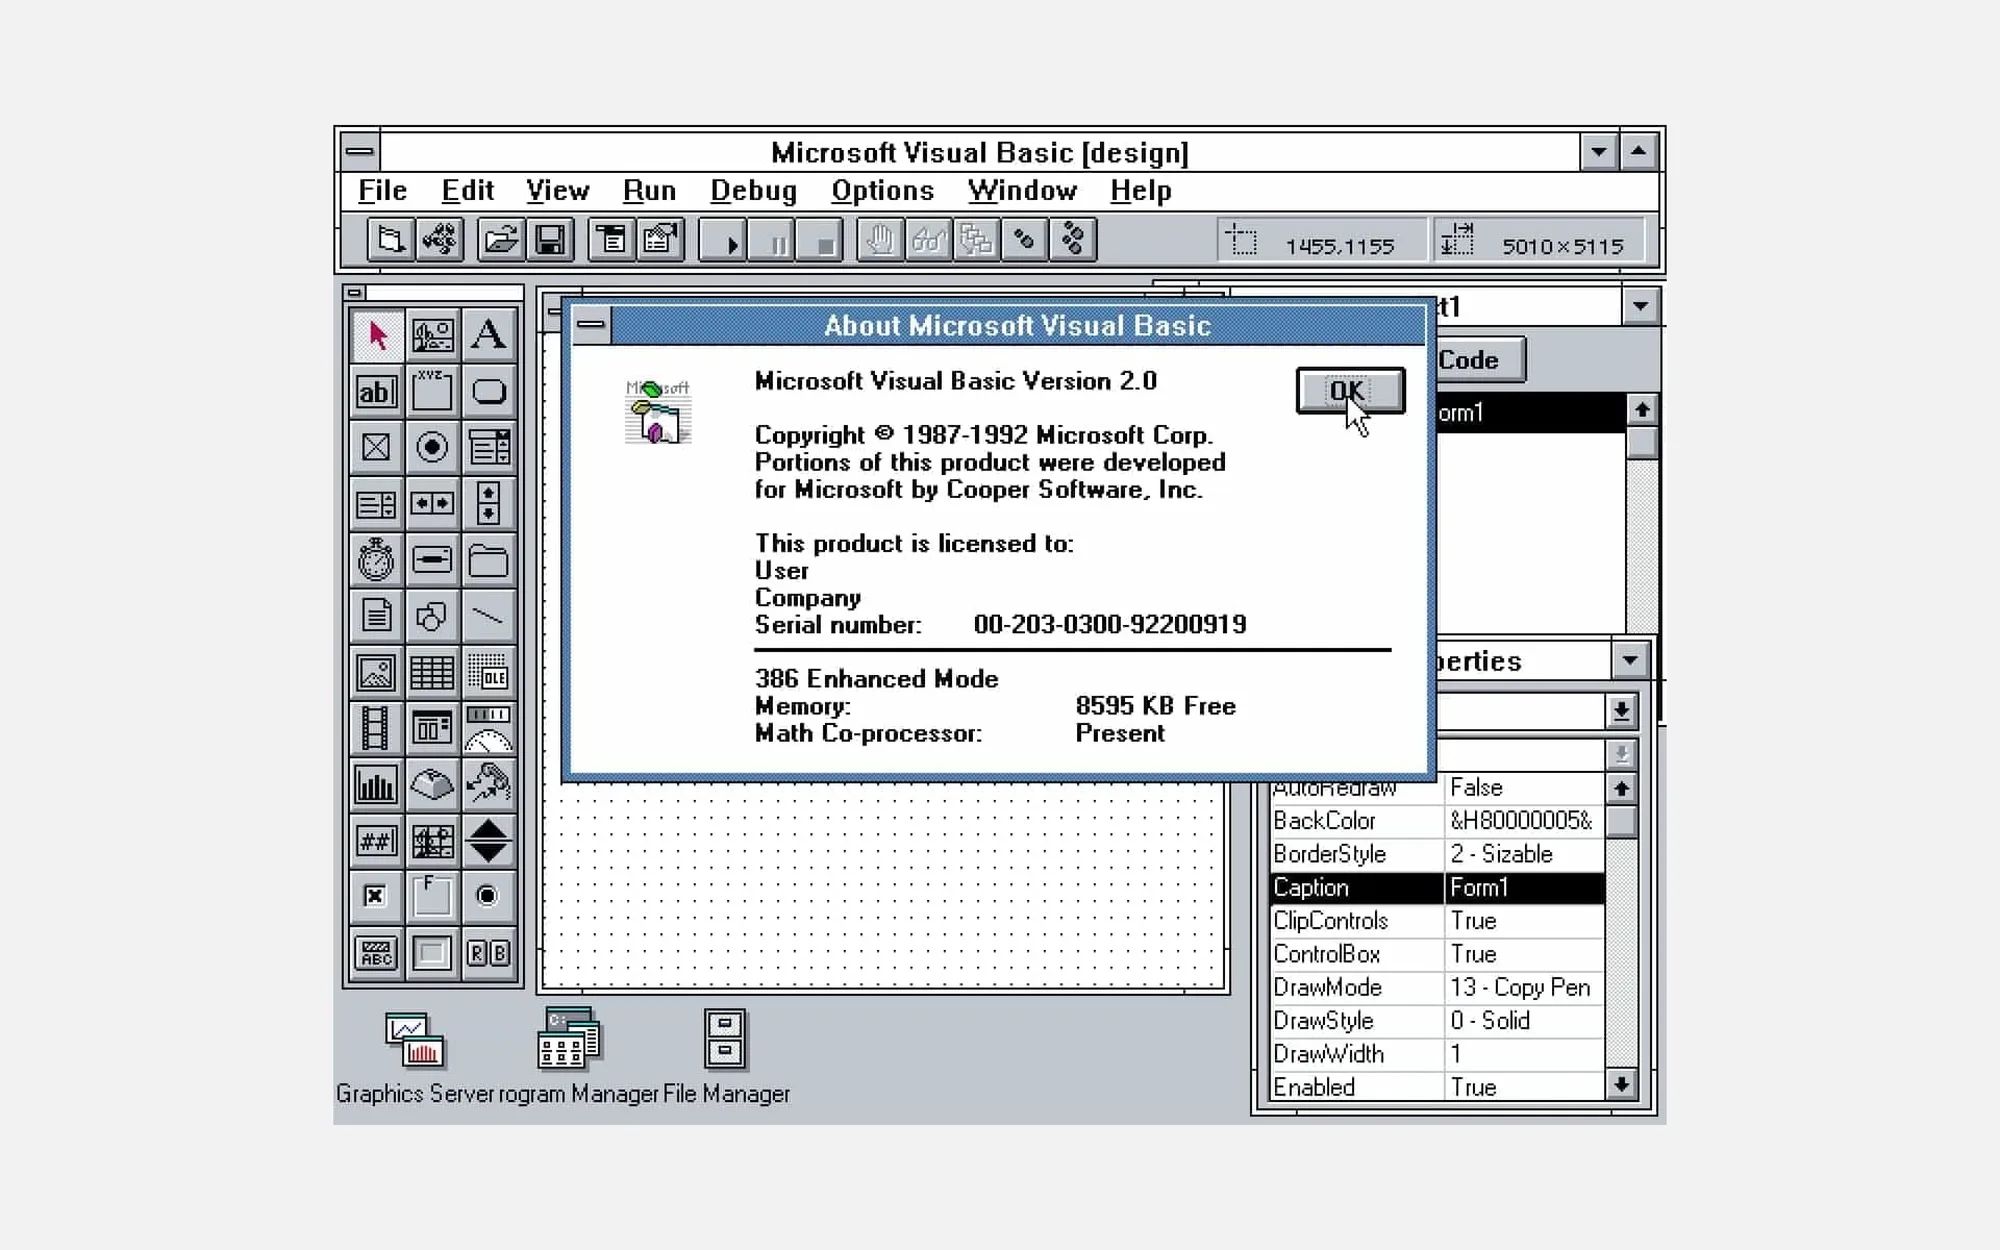Select the Label tool
2000x1250 pixels.
(x=488, y=335)
